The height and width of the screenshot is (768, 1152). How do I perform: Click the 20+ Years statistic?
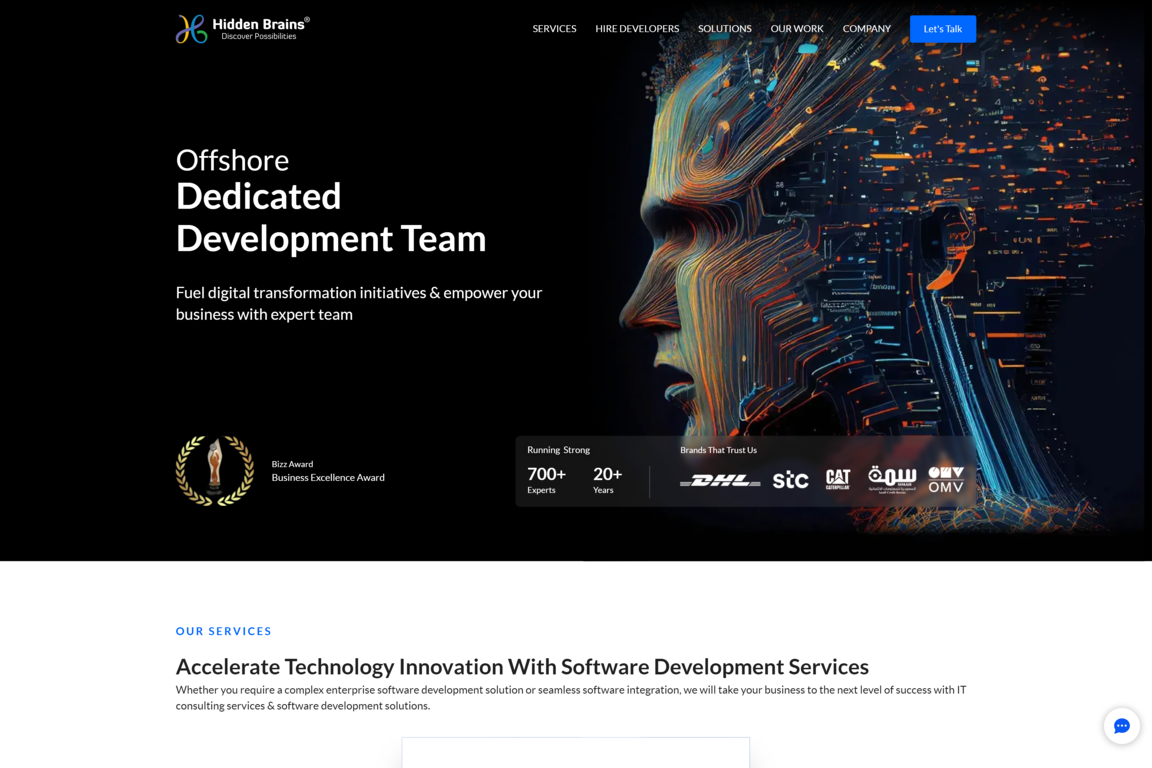607,480
